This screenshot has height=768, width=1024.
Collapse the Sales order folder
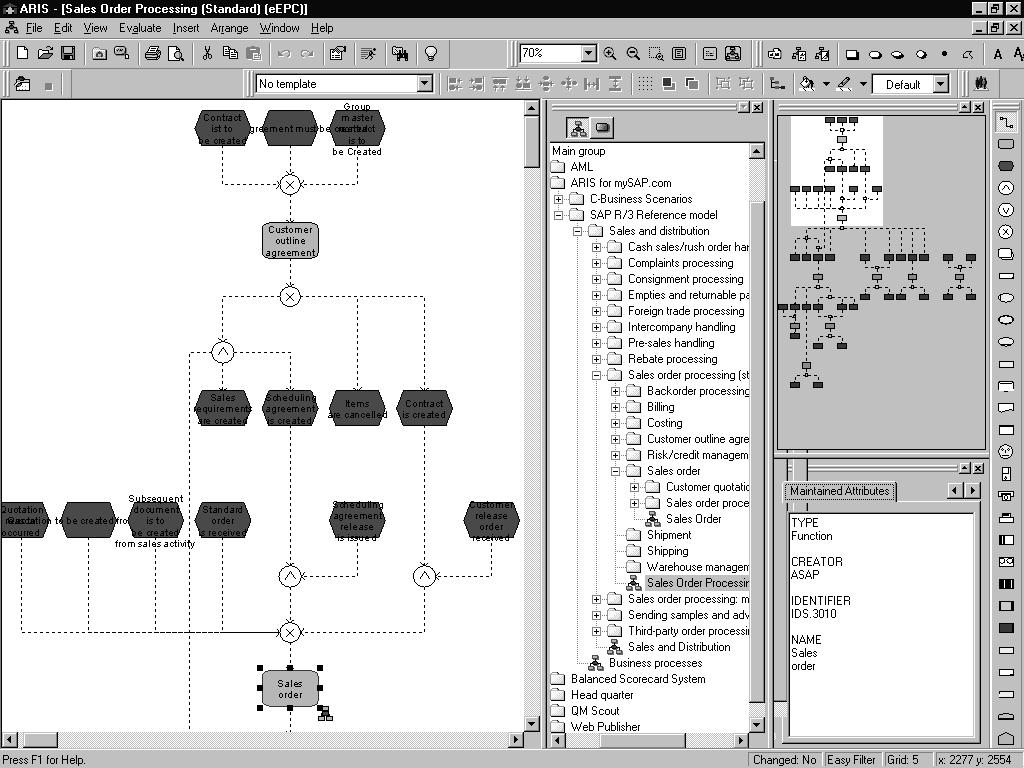(x=615, y=471)
